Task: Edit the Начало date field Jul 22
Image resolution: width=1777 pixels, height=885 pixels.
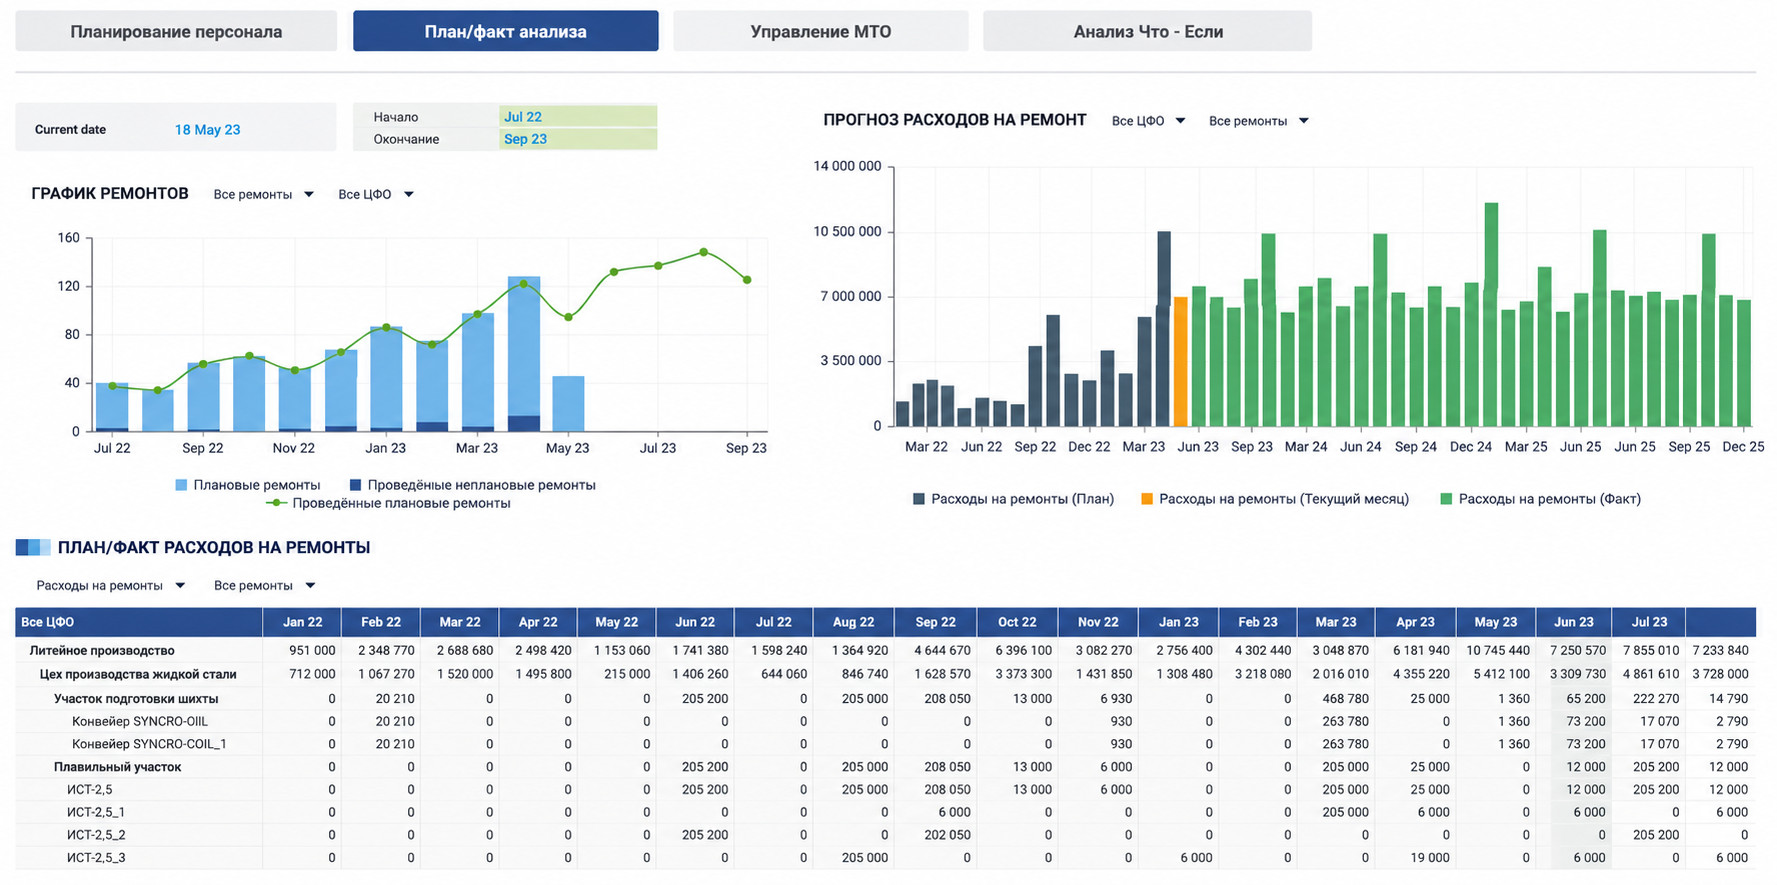Action: [578, 117]
